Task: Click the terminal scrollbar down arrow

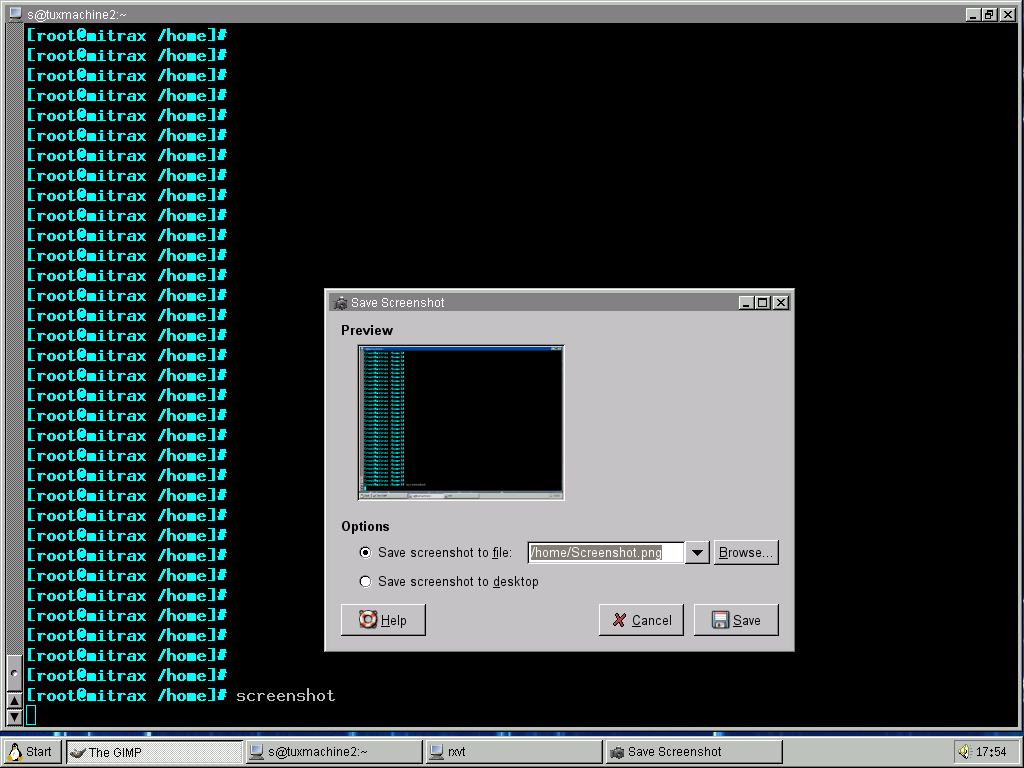Action: pyautogui.click(x=14, y=717)
